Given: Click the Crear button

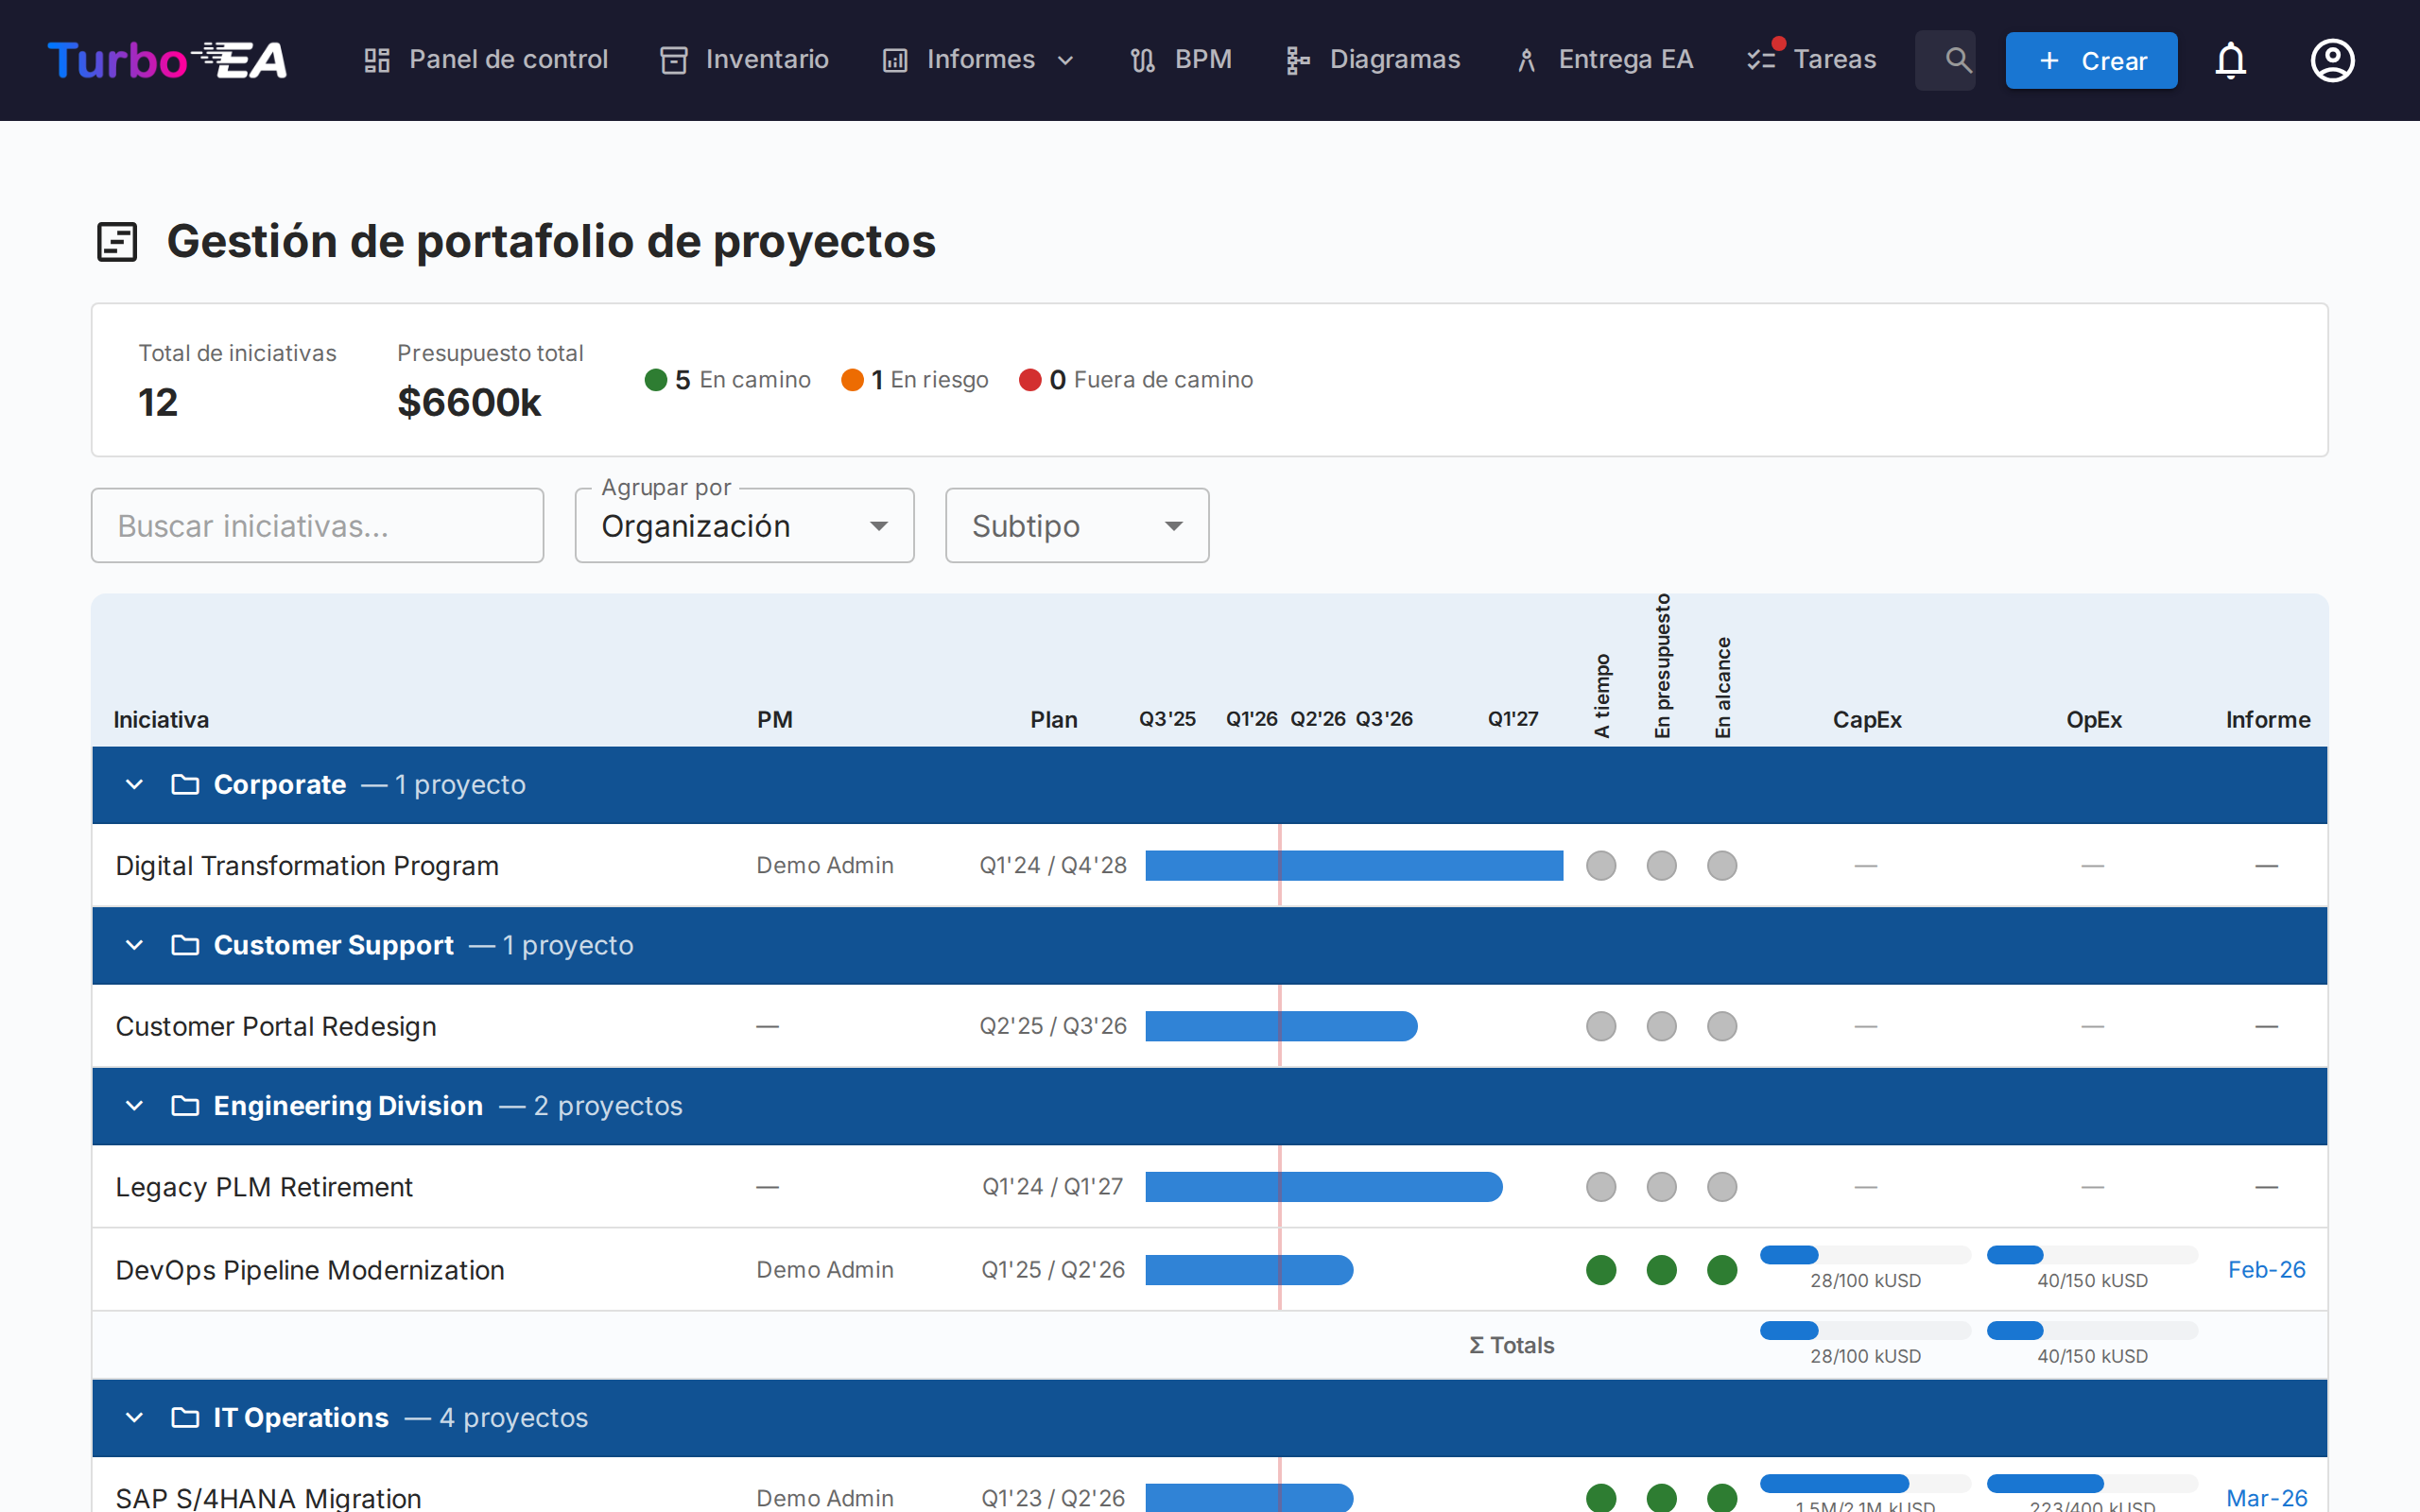Looking at the screenshot, I should click(2091, 60).
